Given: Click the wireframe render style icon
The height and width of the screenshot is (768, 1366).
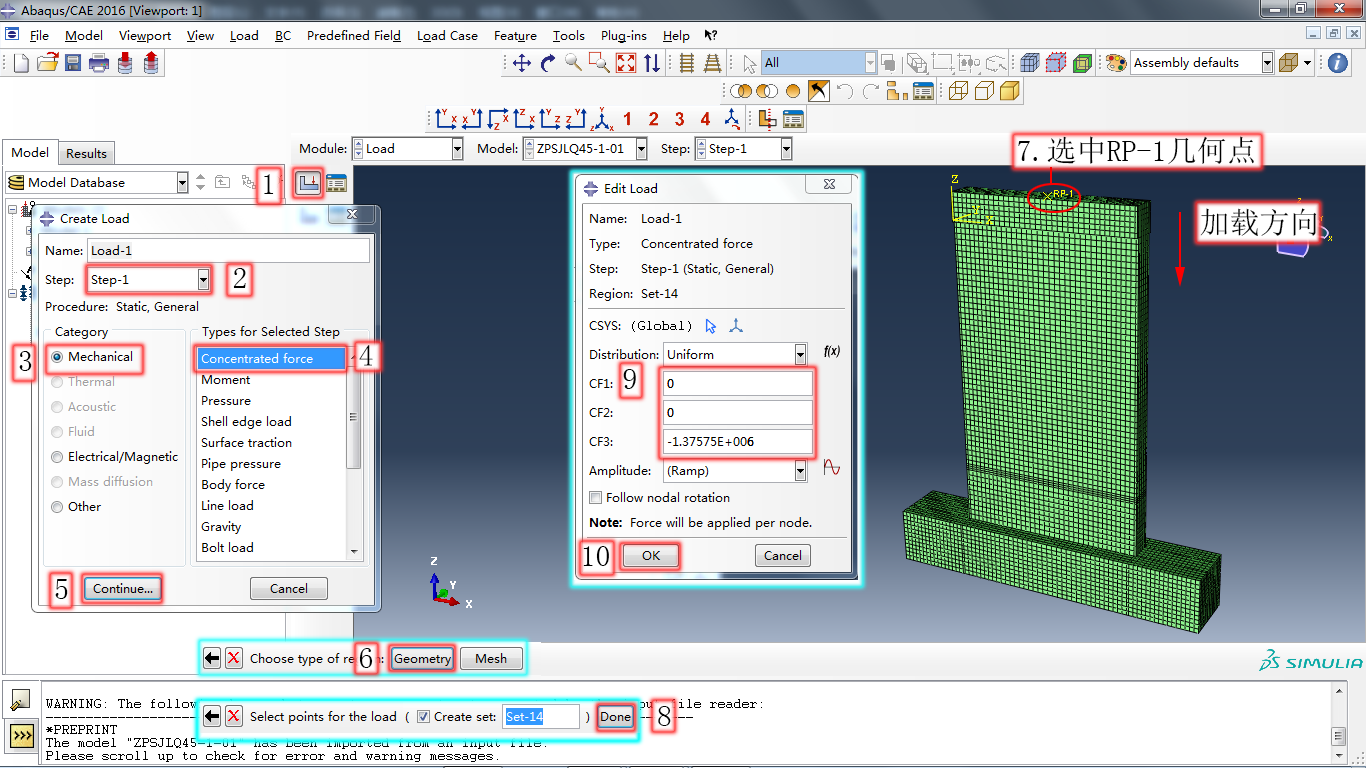Looking at the screenshot, I should click(958, 91).
